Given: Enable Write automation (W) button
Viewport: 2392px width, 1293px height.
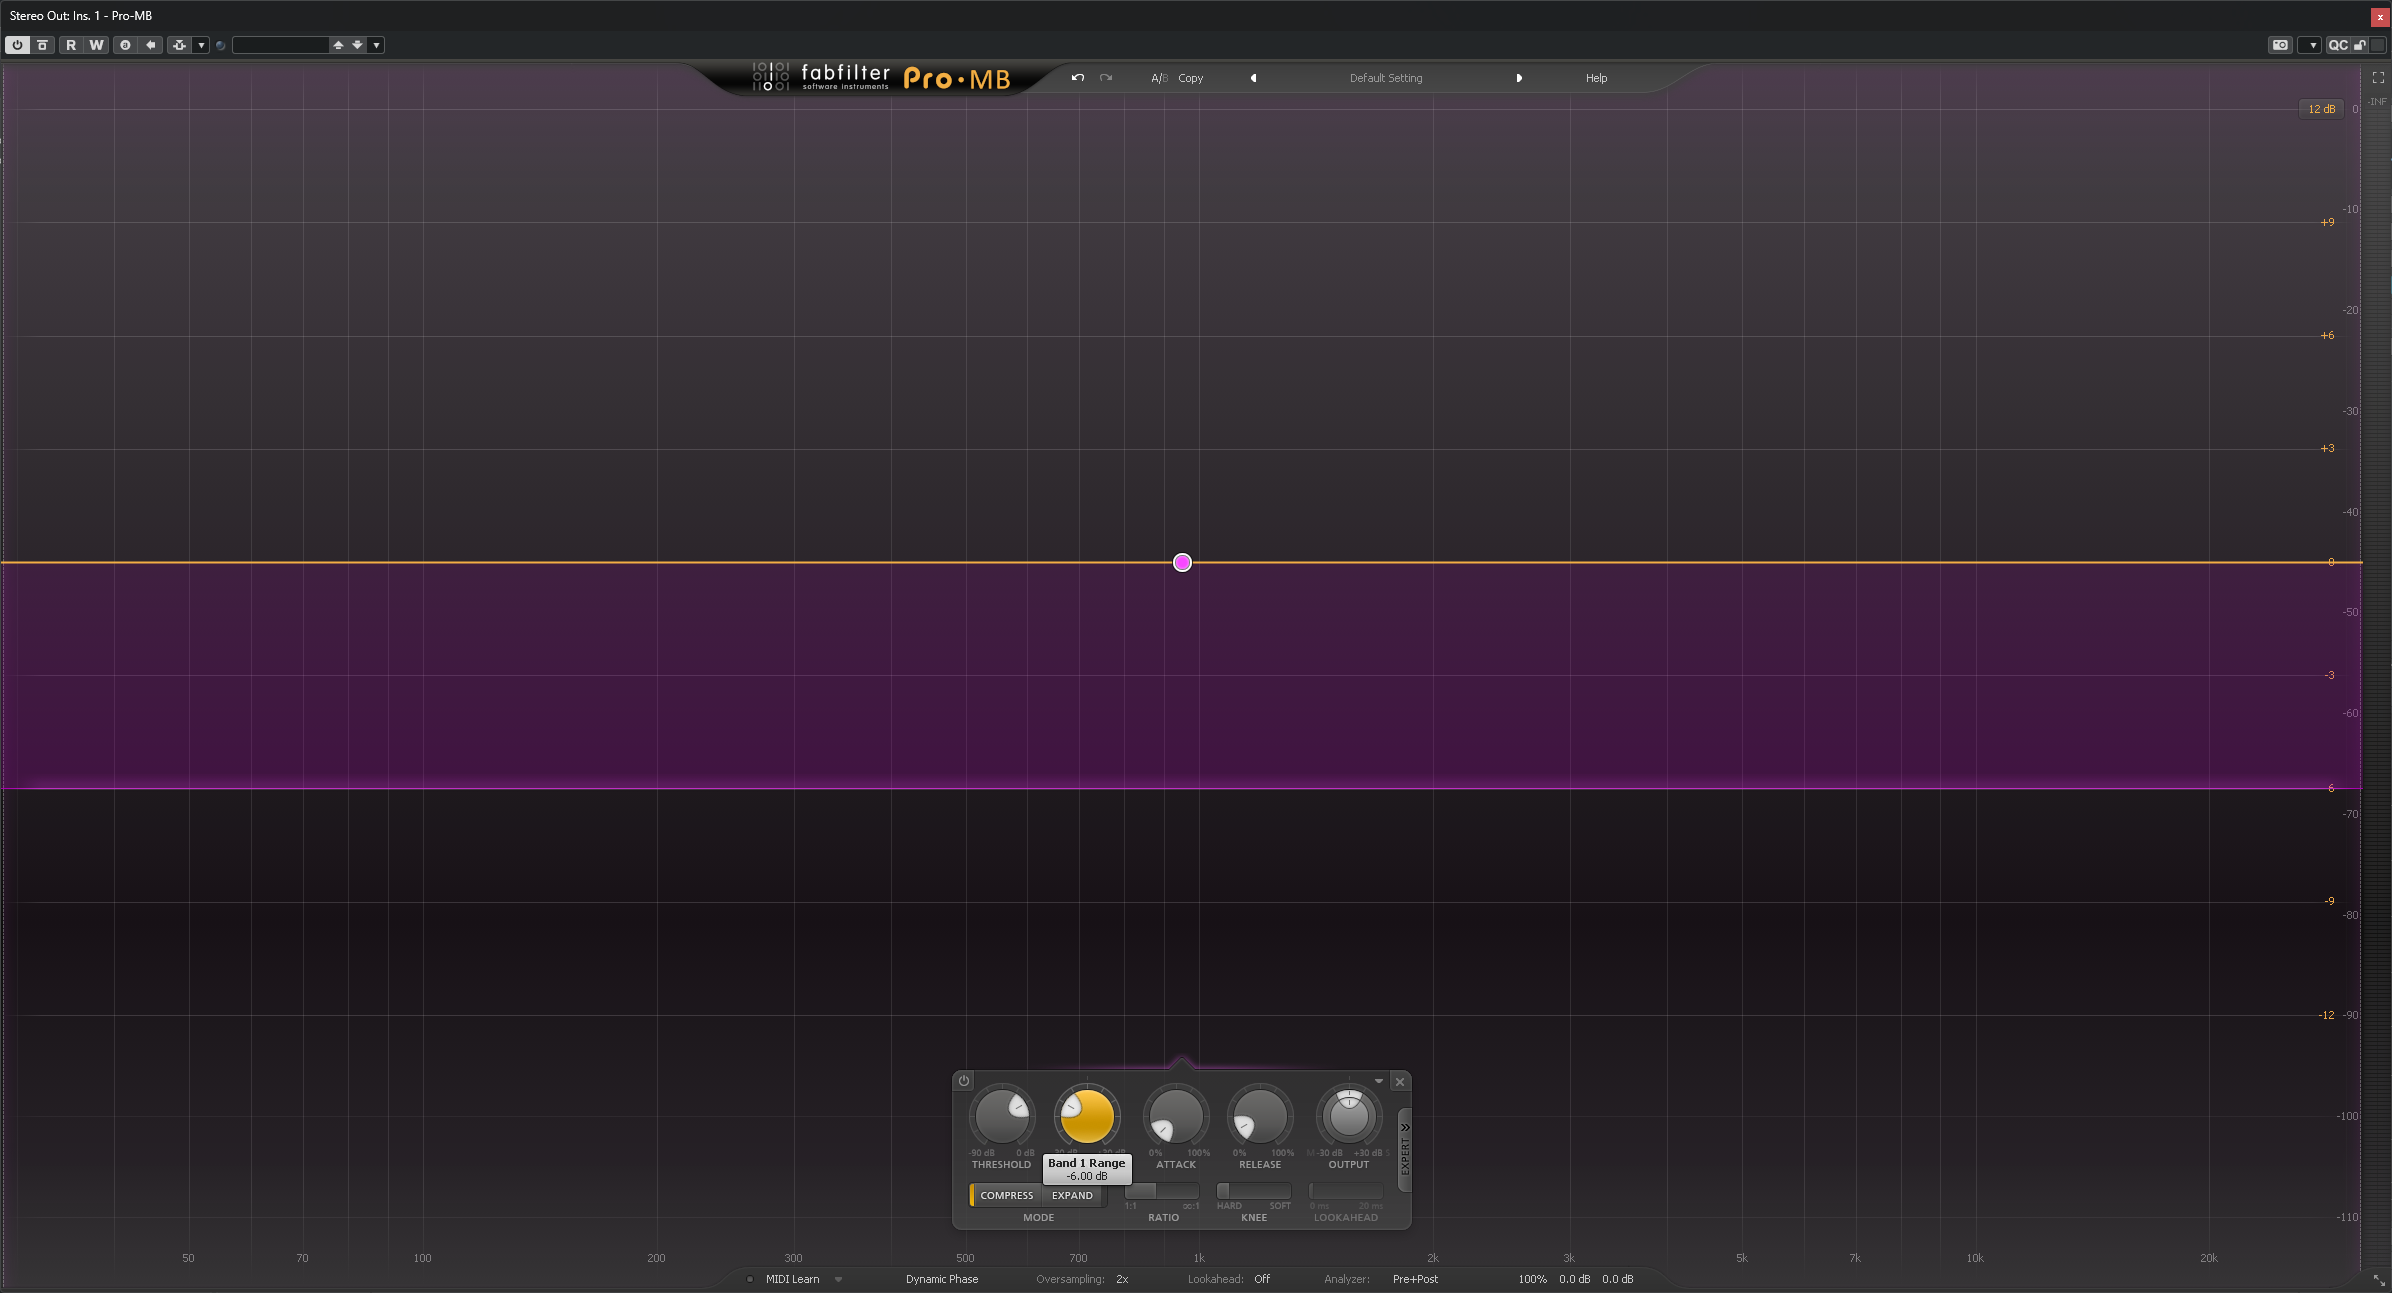Looking at the screenshot, I should (96, 45).
